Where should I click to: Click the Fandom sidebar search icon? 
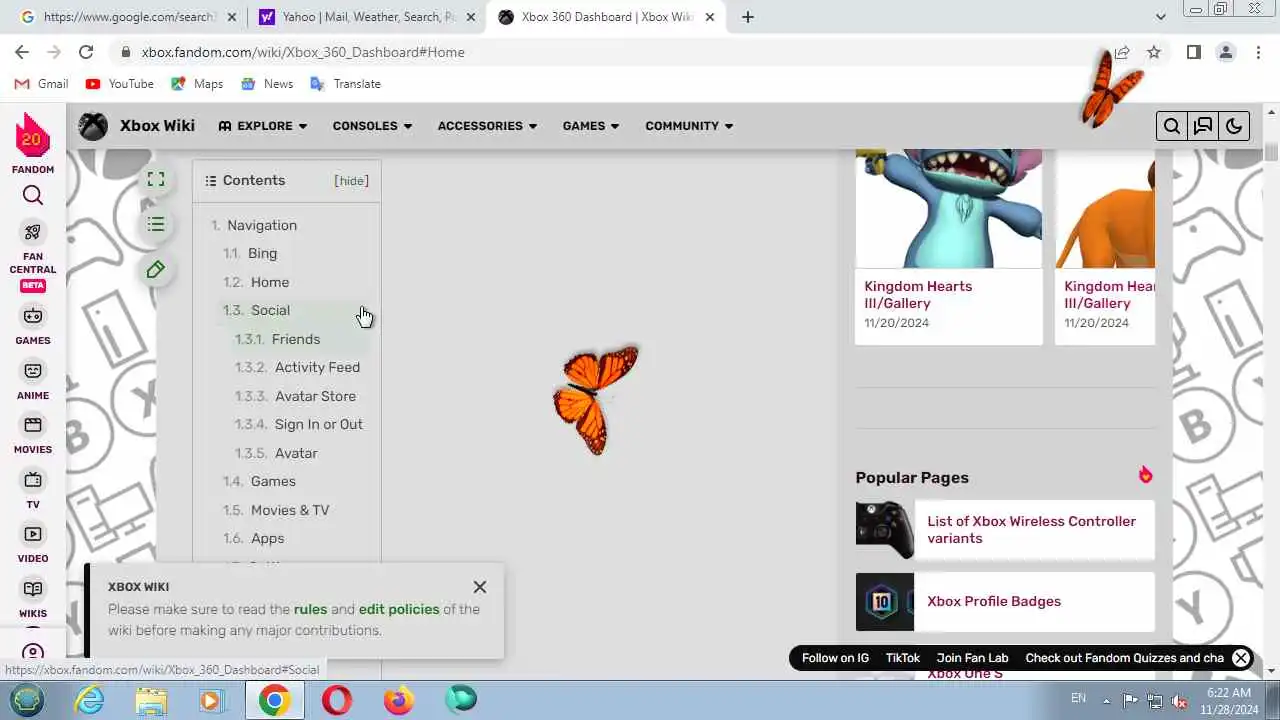tap(33, 196)
